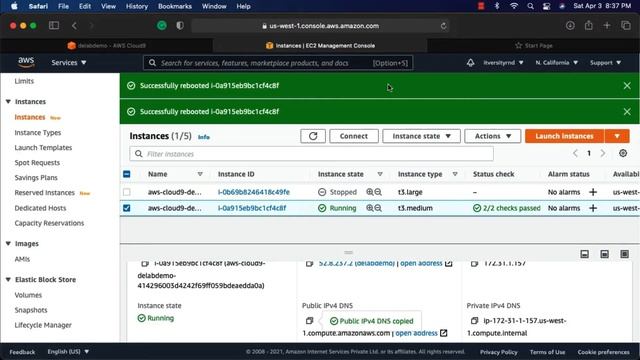Zoom out filter on Running state
The height and width of the screenshot is (360, 640).
coord(378,208)
